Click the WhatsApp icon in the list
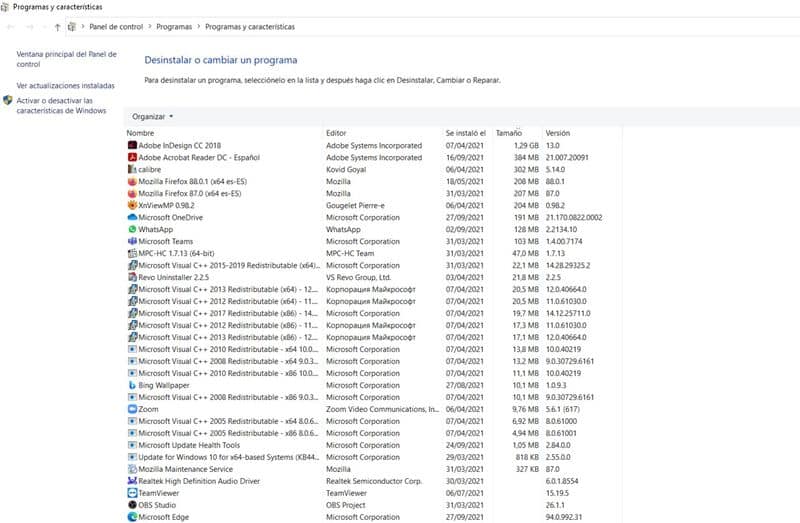This screenshot has width=800, height=523. tap(132, 229)
